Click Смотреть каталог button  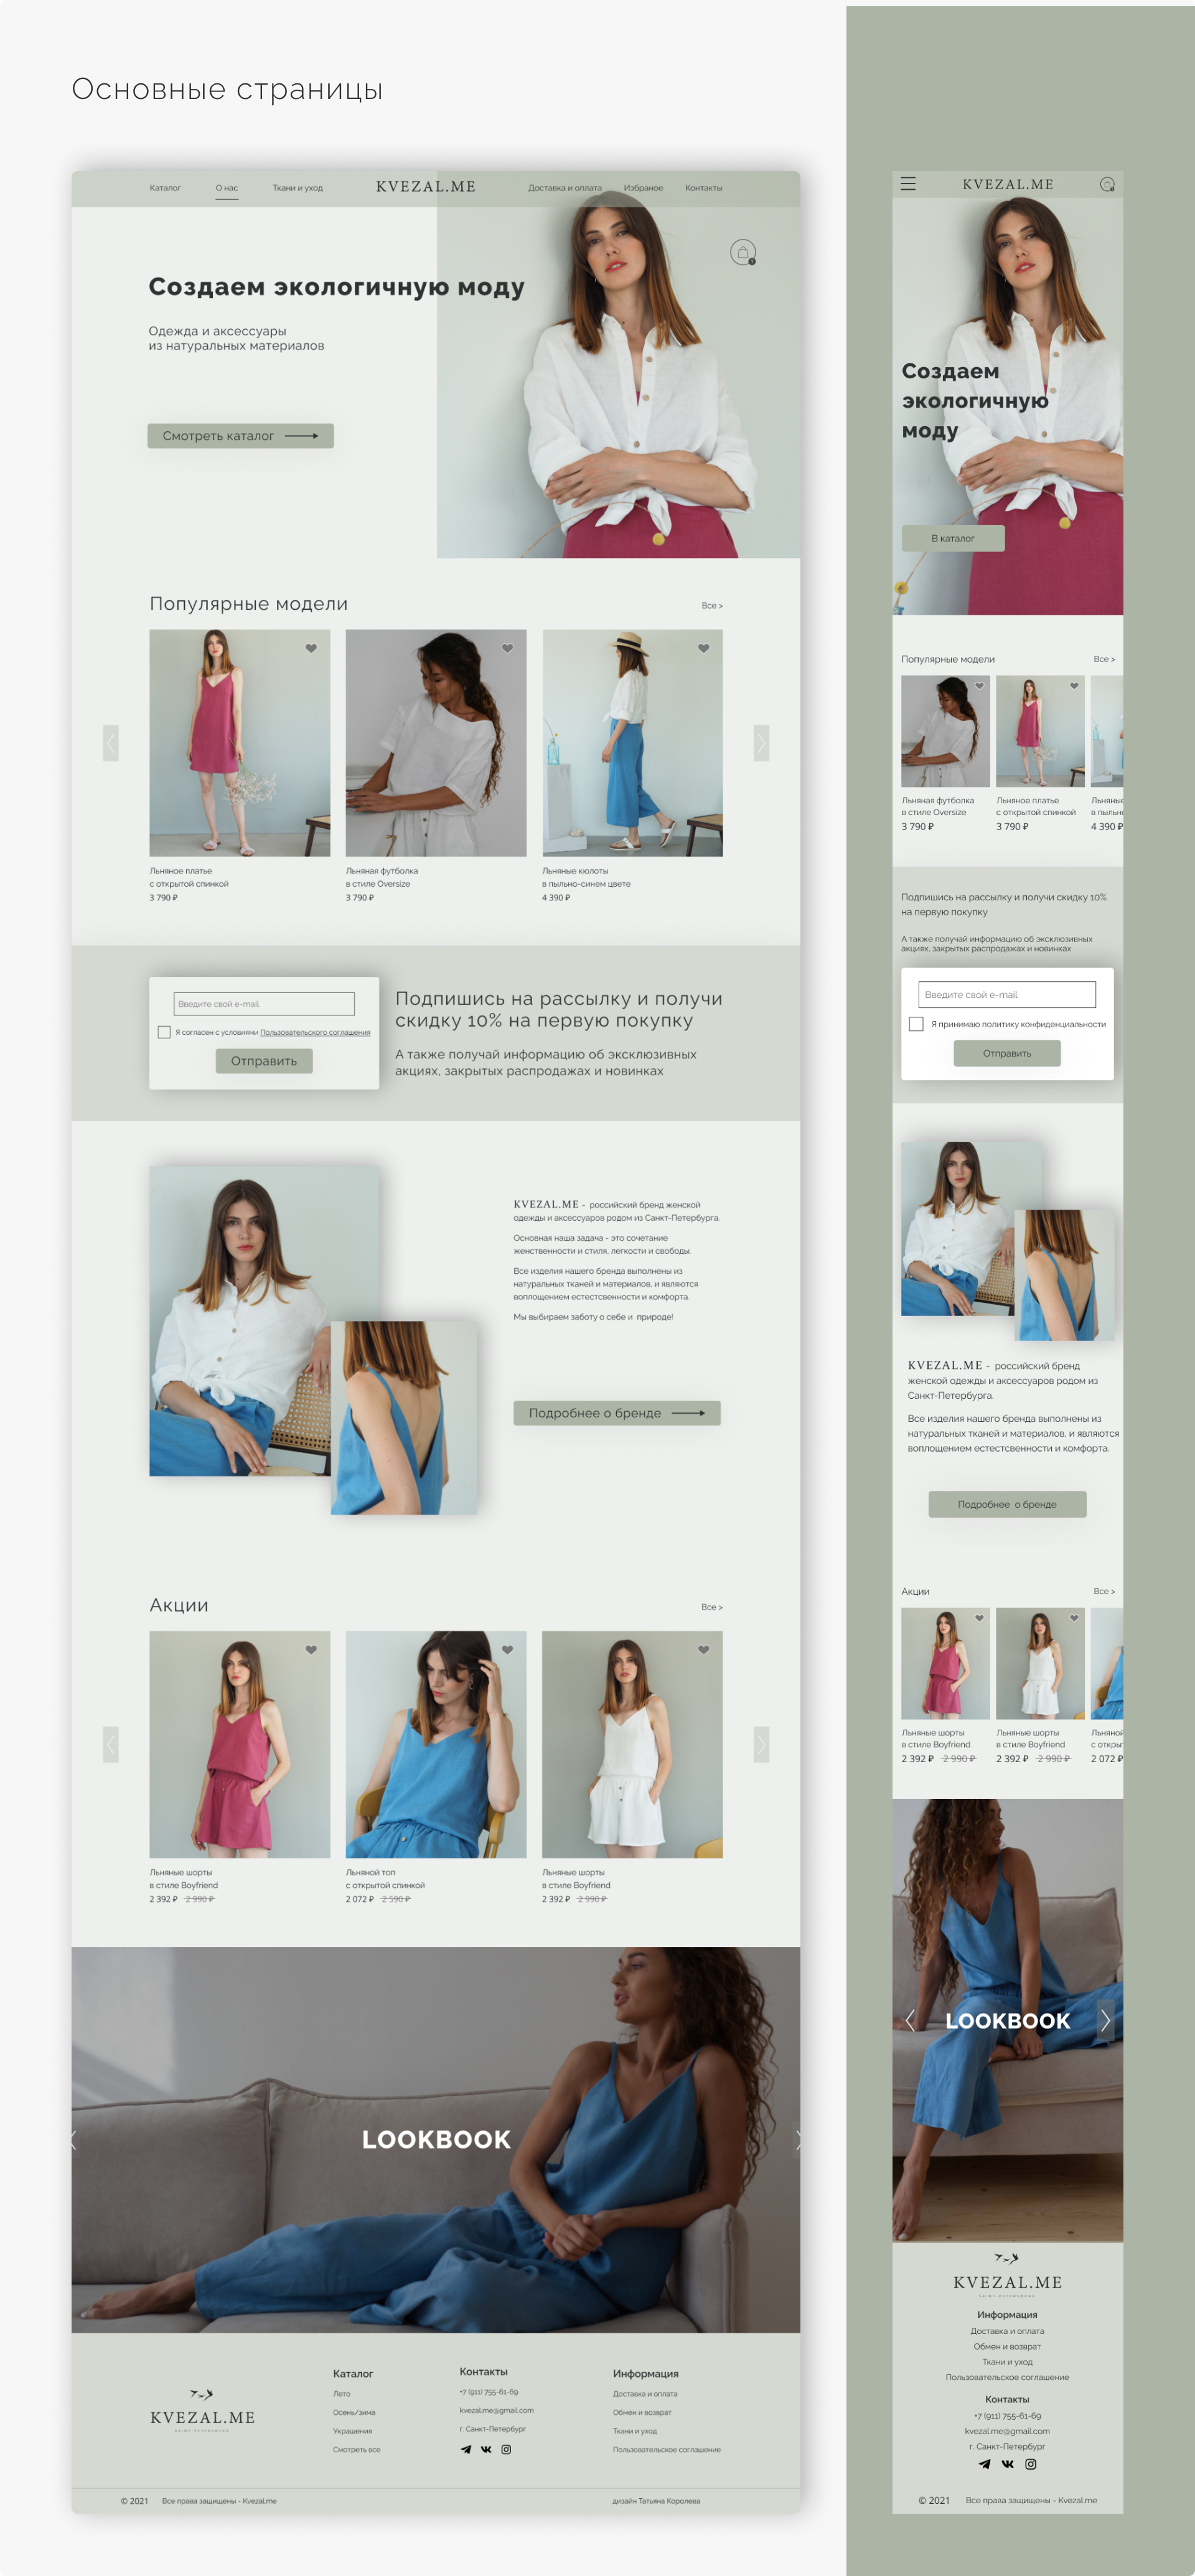(x=240, y=436)
